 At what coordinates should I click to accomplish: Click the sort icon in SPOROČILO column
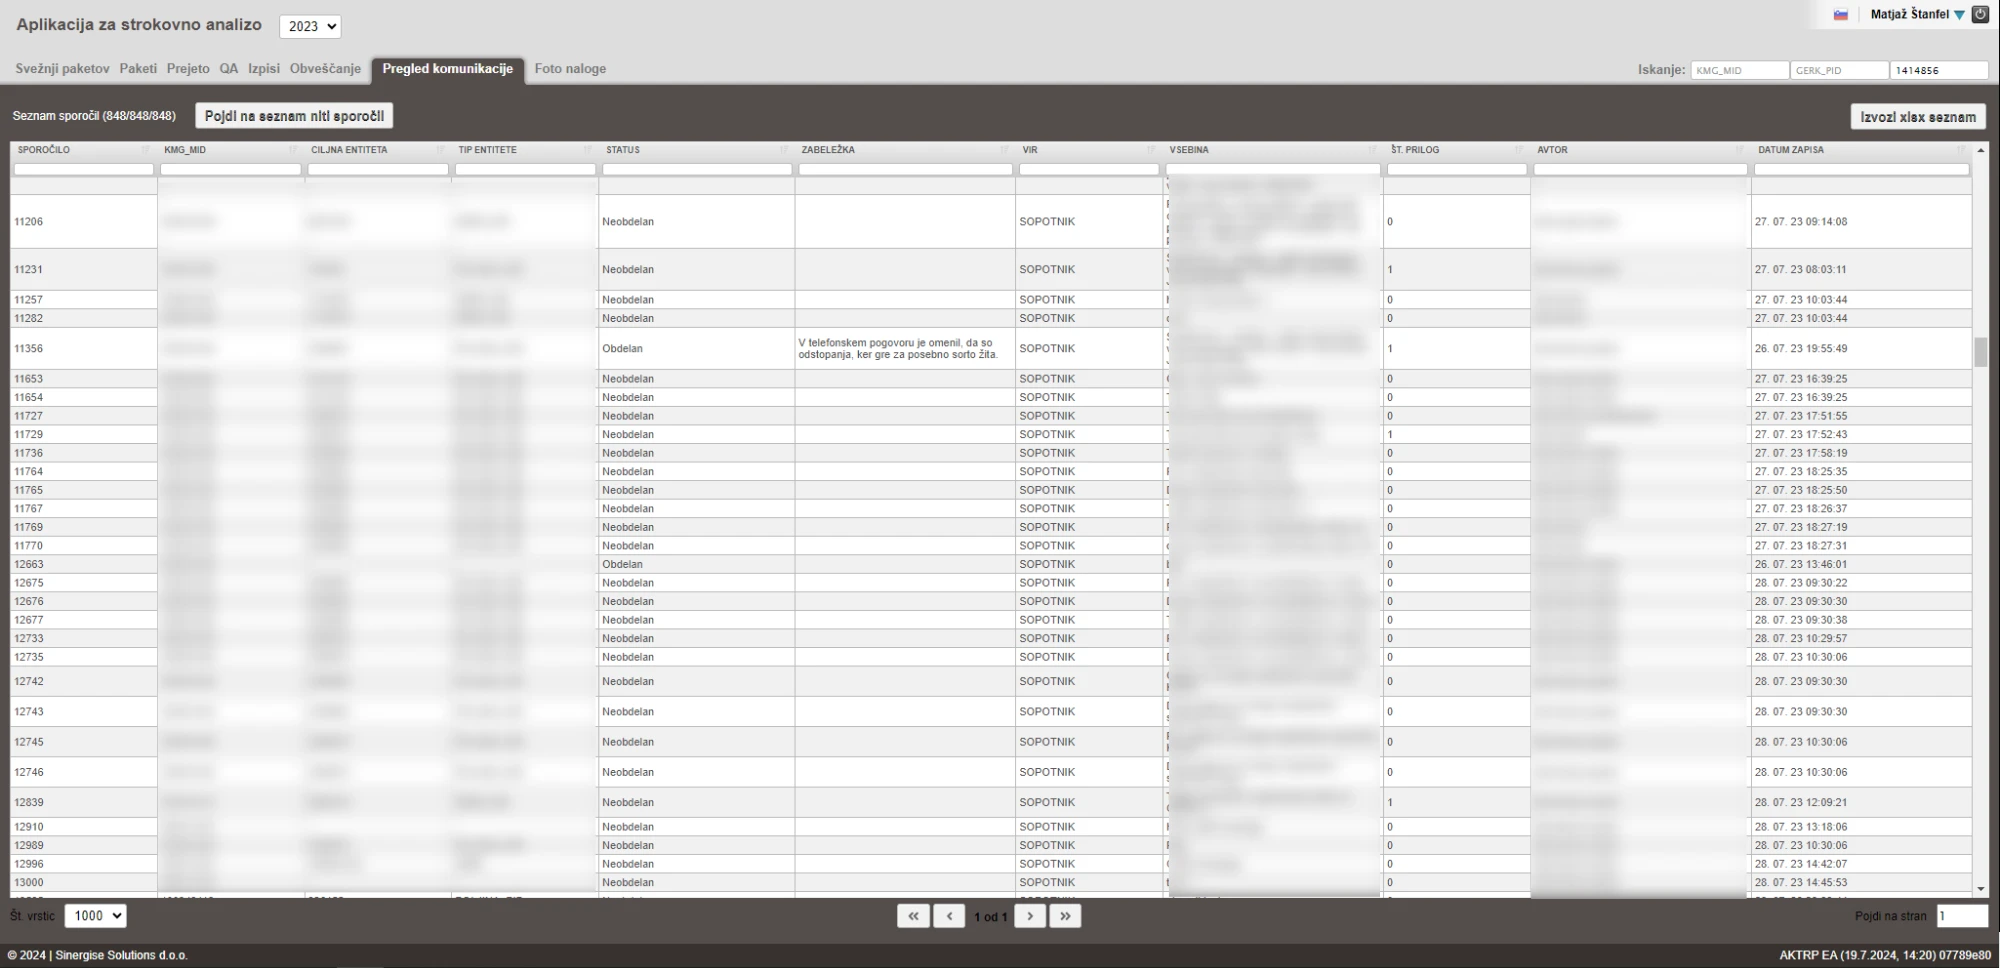(146, 150)
